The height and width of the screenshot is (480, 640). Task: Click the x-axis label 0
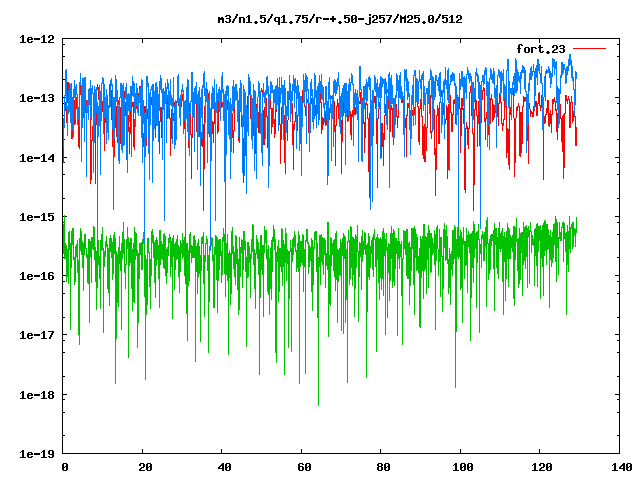pyautogui.click(x=64, y=467)
